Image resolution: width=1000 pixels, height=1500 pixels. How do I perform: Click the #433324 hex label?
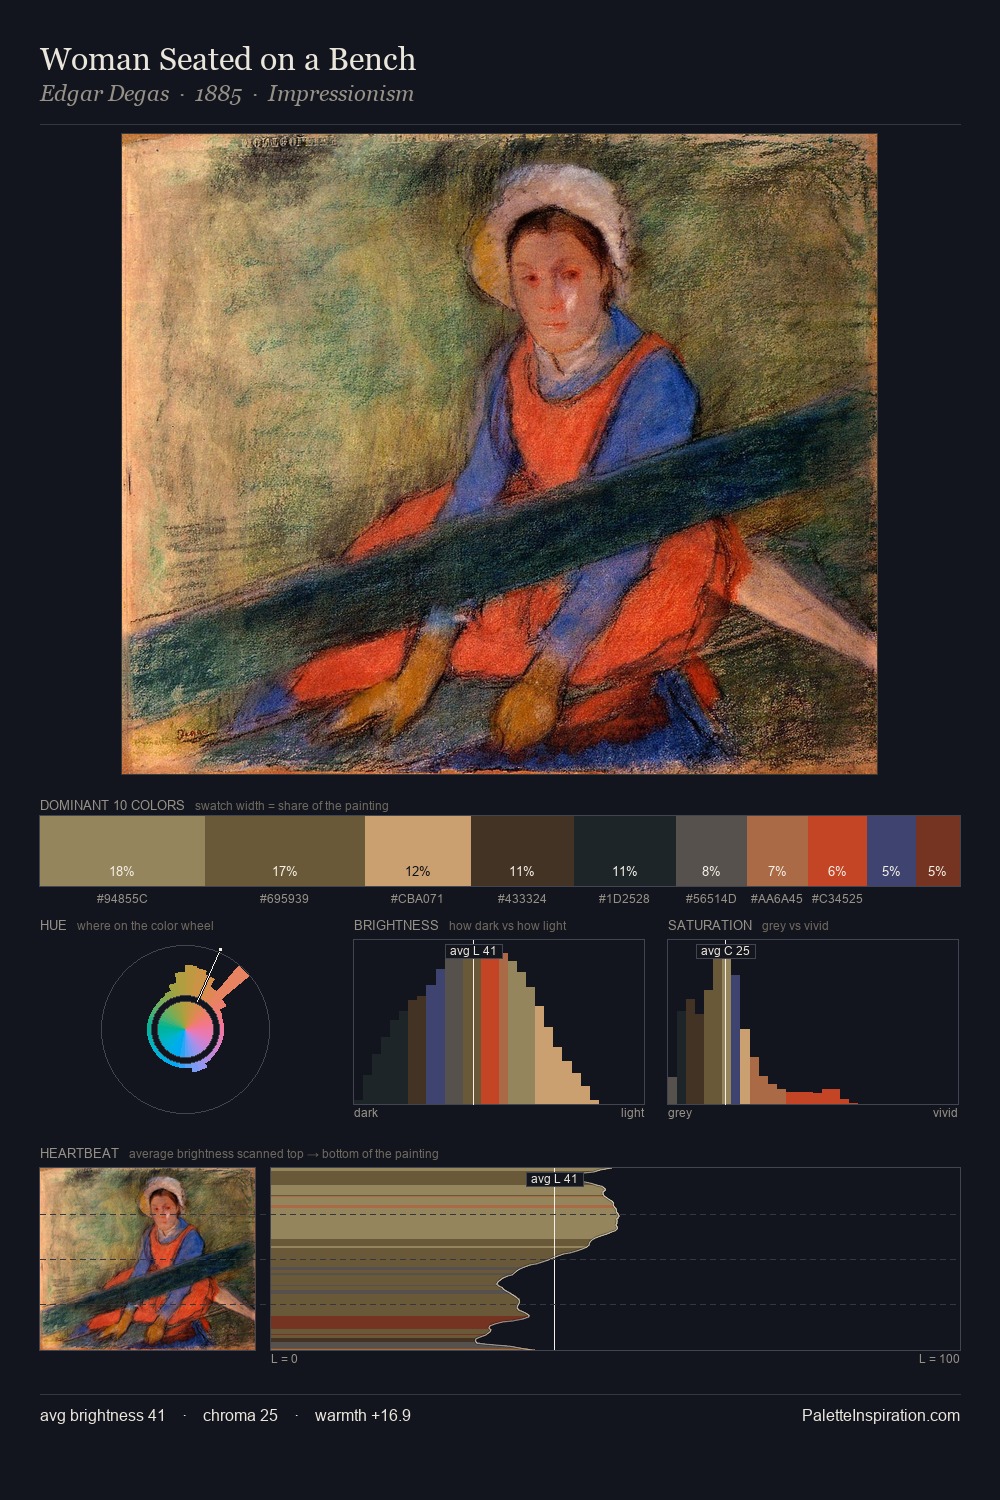[522, 899]
